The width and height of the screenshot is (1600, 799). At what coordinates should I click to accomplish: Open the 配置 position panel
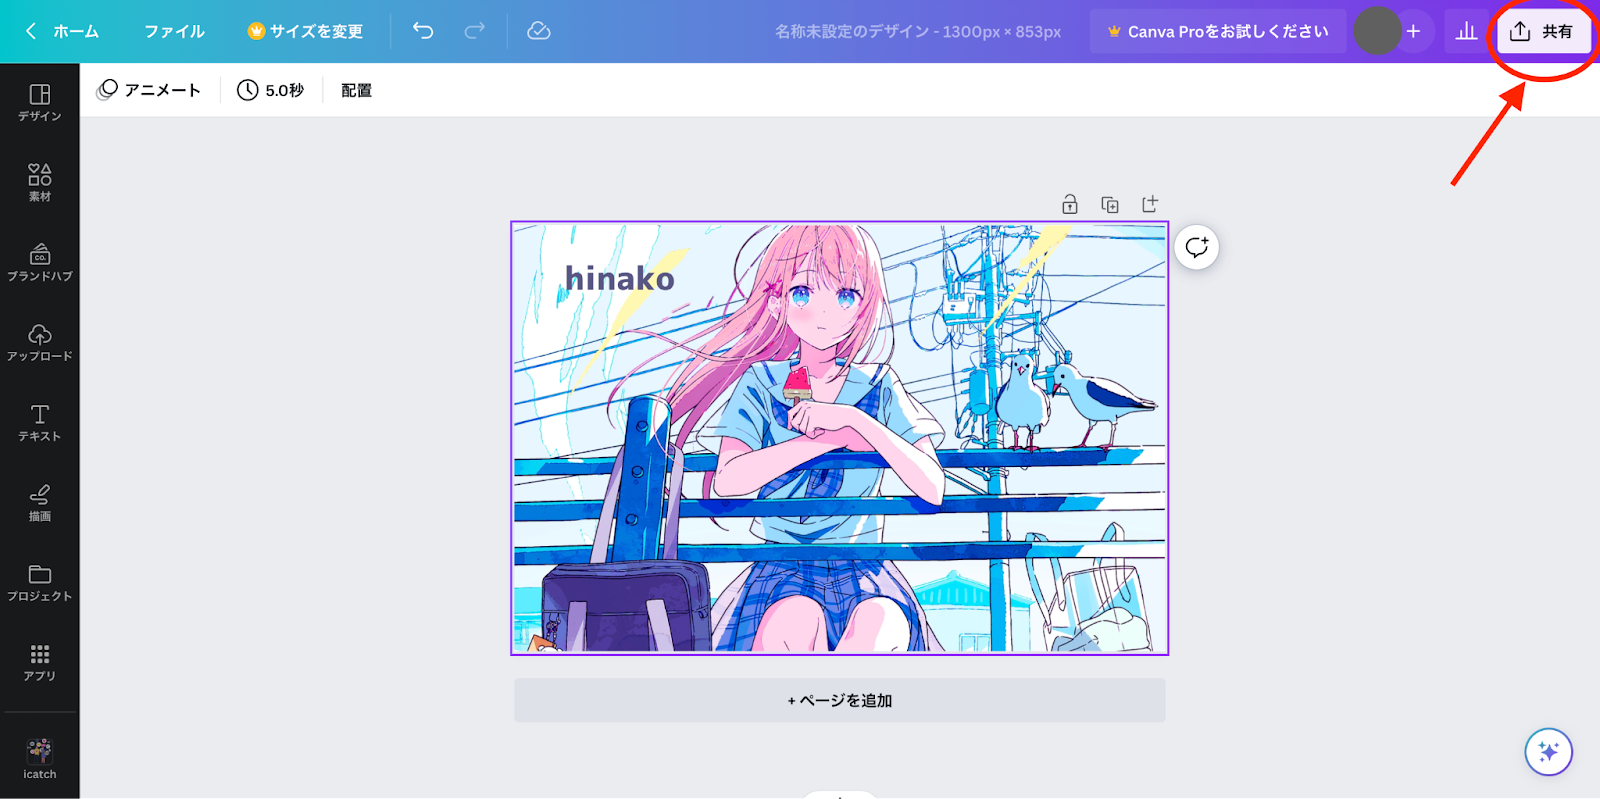coord(356,90)
